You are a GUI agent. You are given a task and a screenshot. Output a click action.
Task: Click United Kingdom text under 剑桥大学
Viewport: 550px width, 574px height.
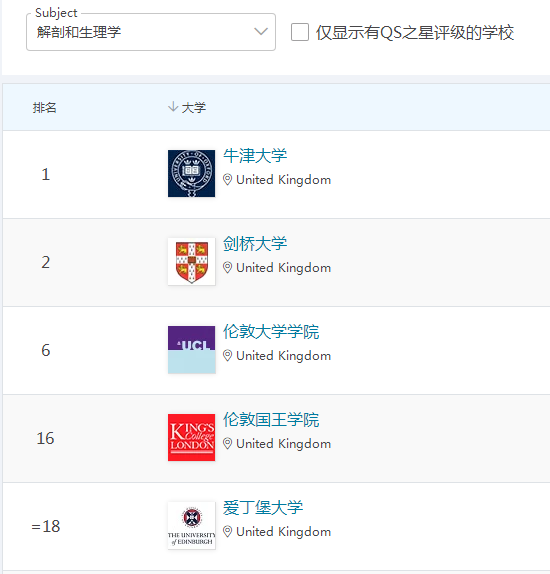click(x=283, y=268)
